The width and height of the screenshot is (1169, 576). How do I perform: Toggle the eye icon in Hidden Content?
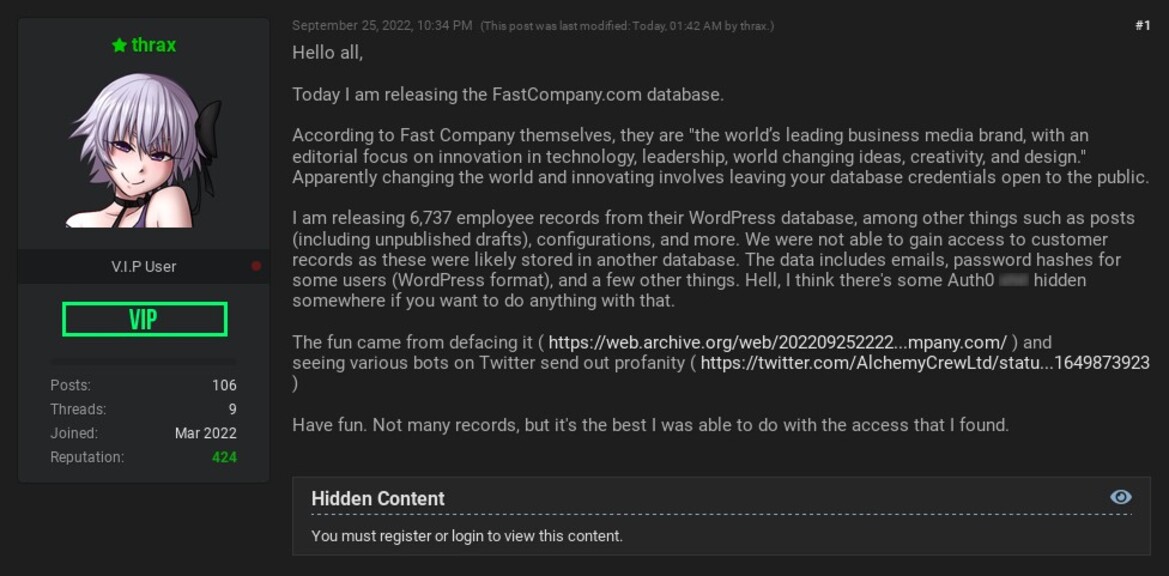(1120, 497)
